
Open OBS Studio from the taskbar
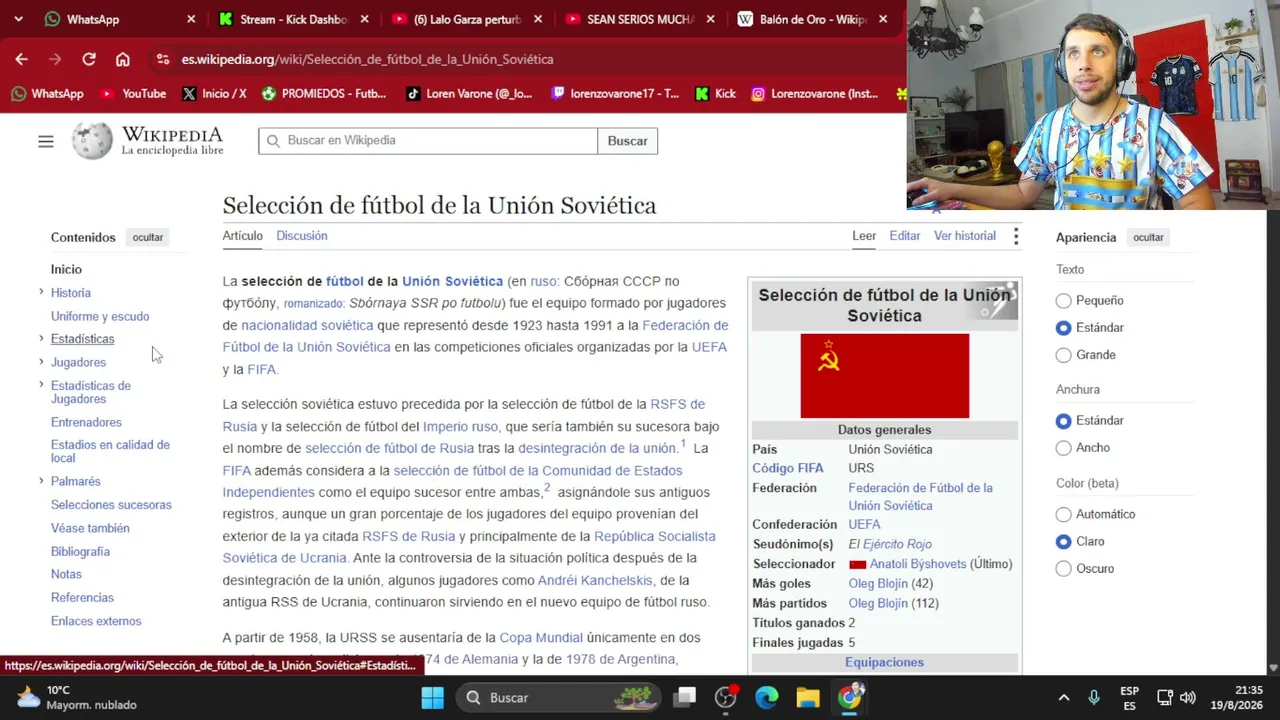tap(726, 698)
